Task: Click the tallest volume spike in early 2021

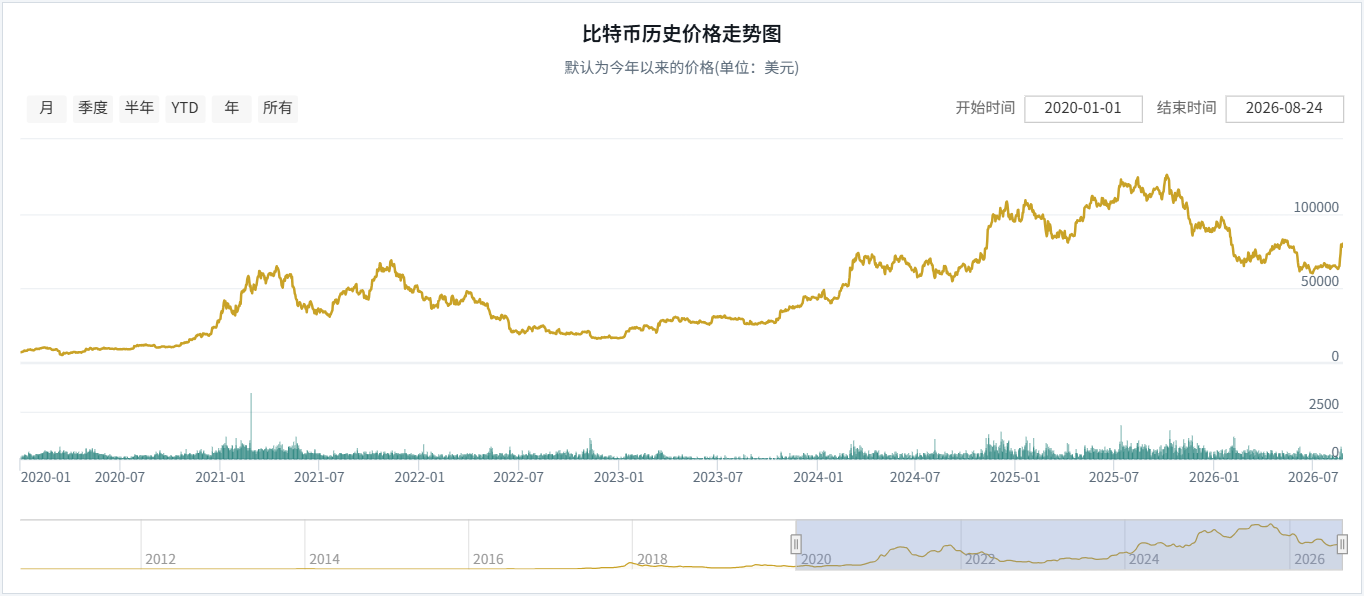Action: (x=251, y=425)
